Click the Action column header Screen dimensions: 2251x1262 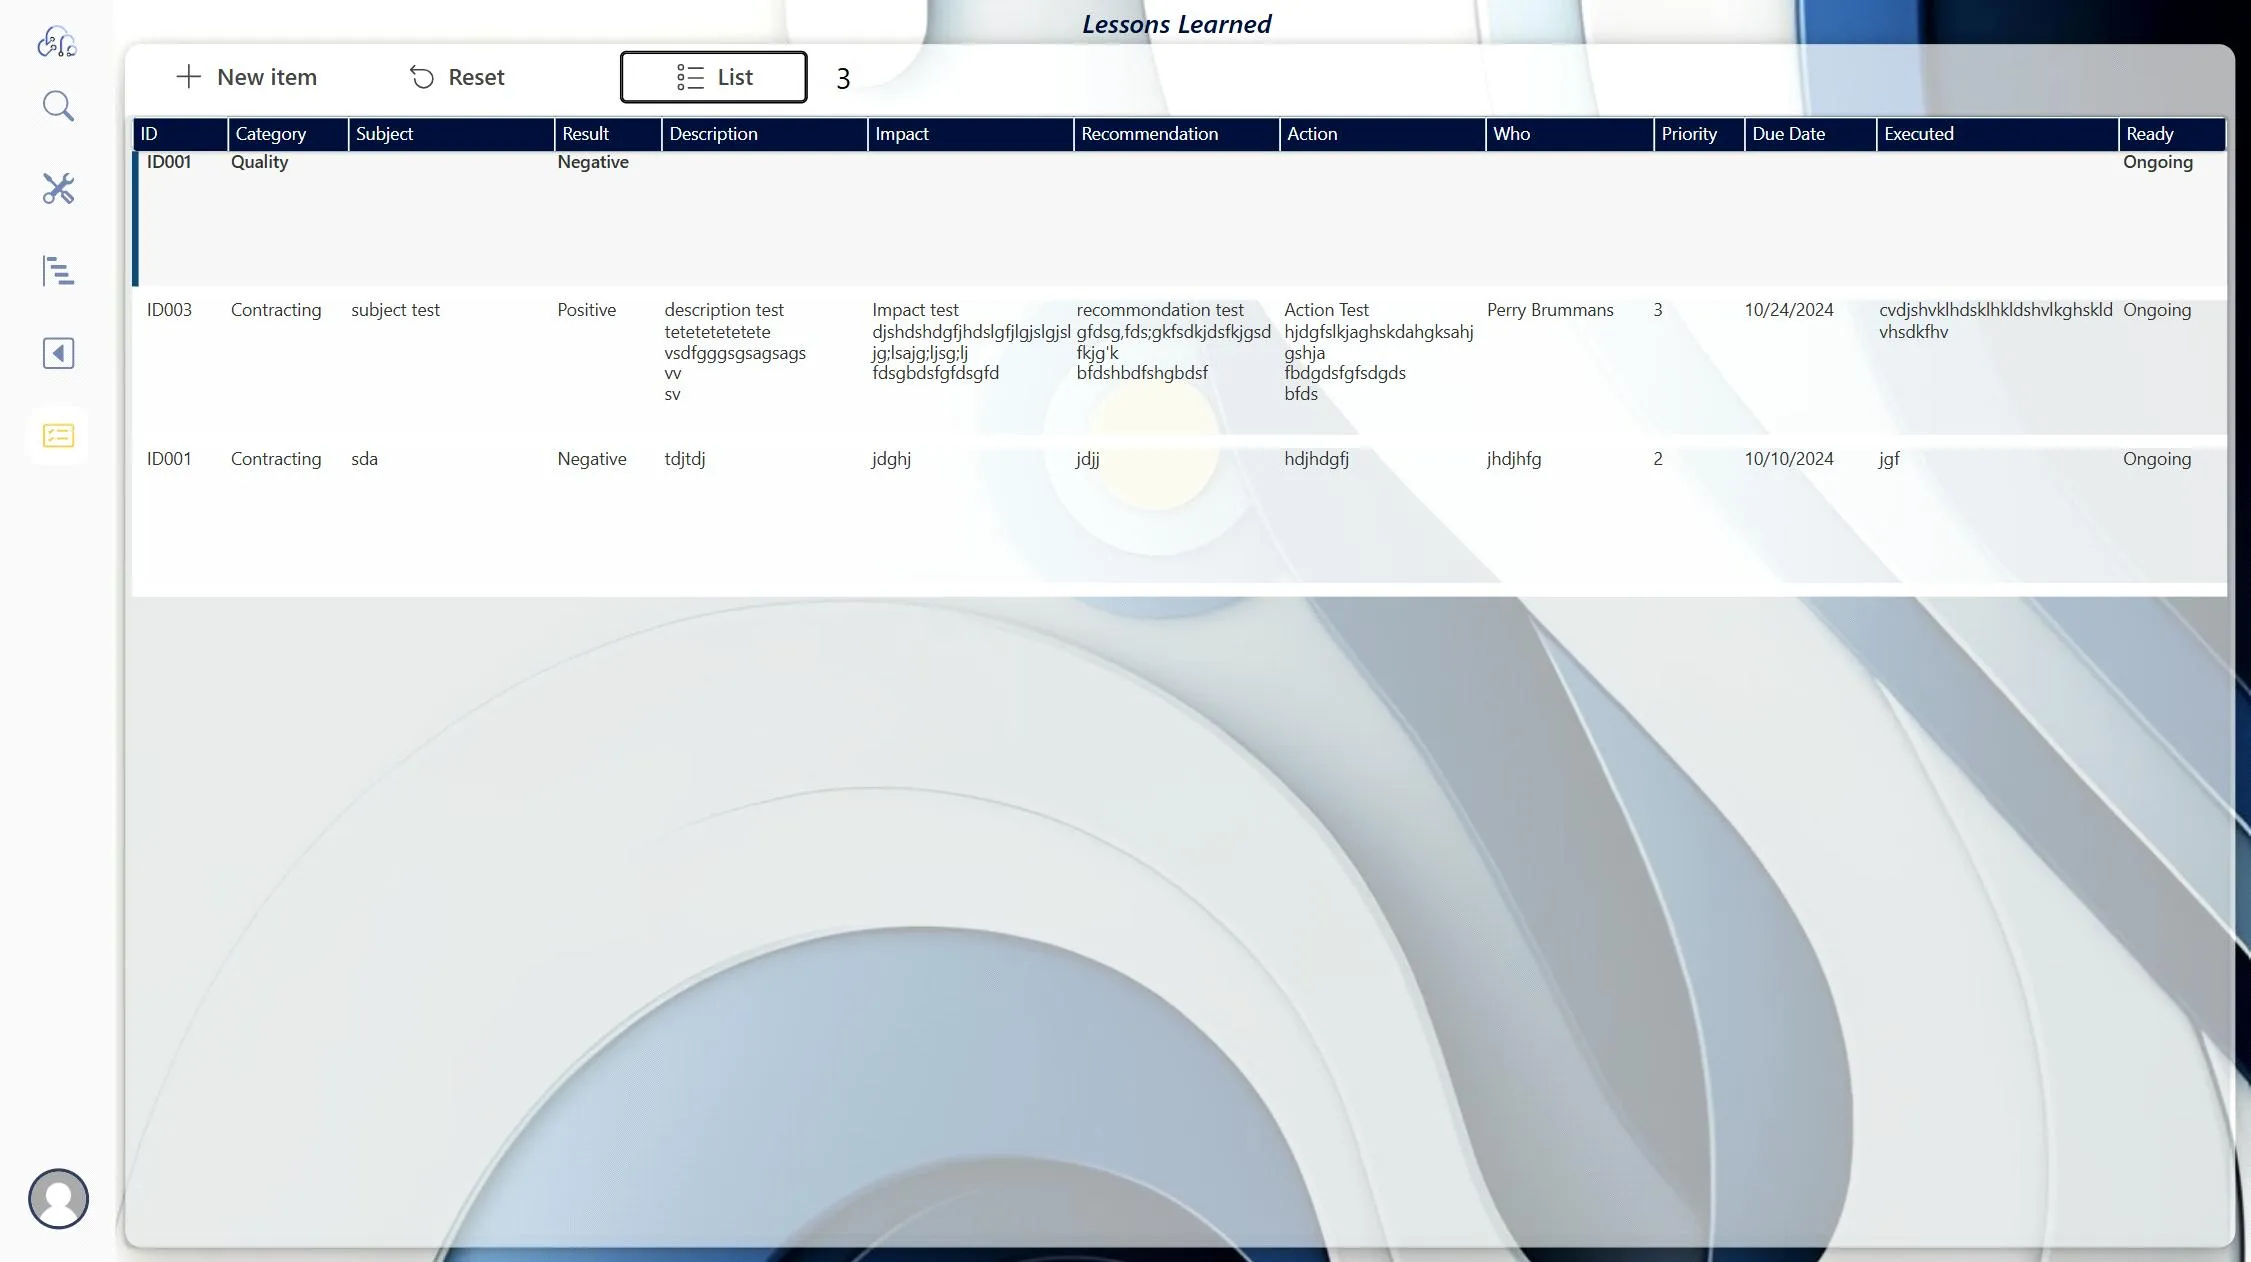(x=1382, y=134)
